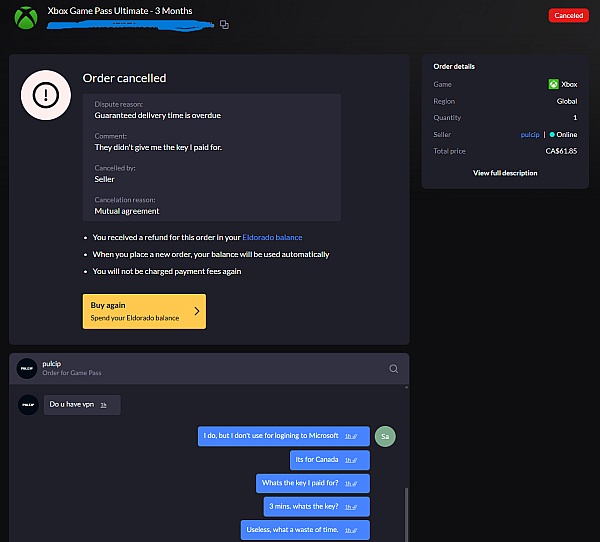Click the green Xbox game icon in Order details
Viewport: 600px width, 542px height.
pos(553,84)
